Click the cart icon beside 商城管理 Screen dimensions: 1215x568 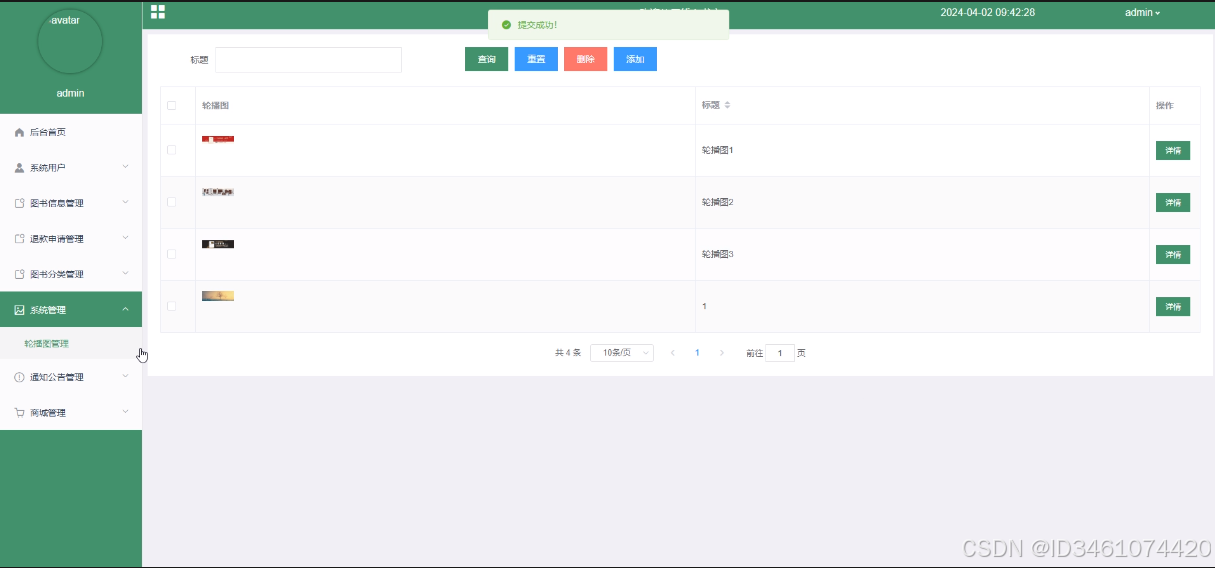click(x=19, y=412)
